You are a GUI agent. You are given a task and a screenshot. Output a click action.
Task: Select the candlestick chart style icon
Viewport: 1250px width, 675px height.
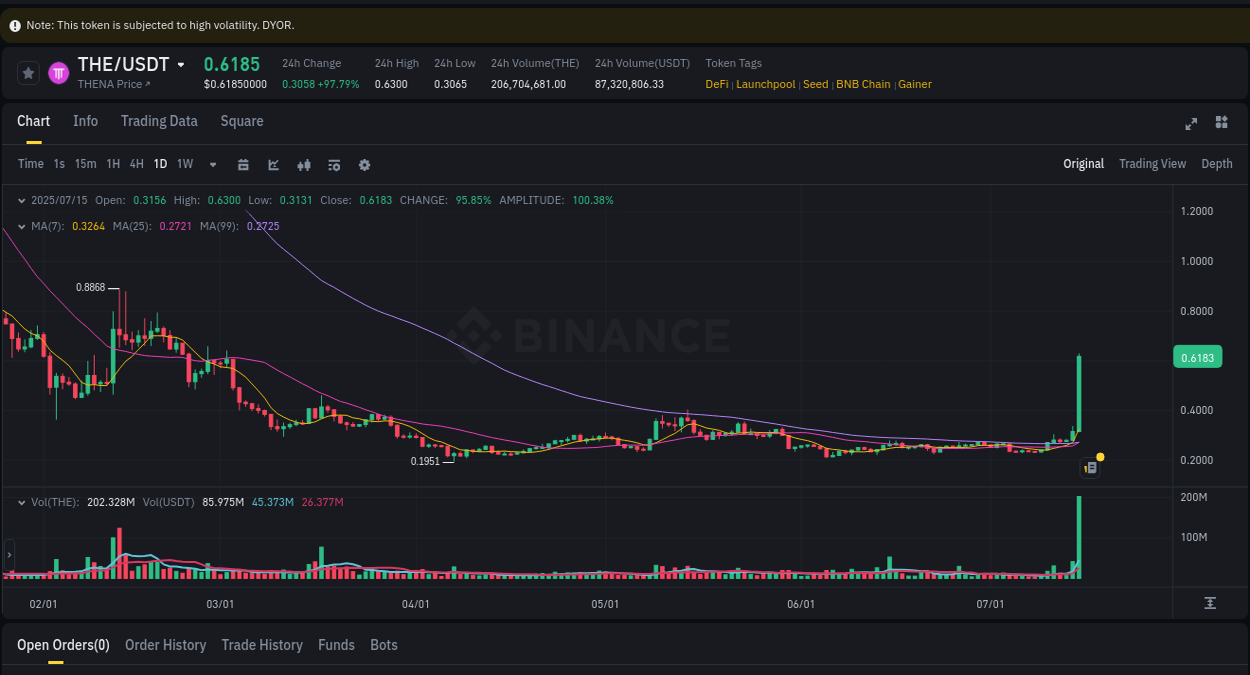pyautogui.click(x=304, y=164)
